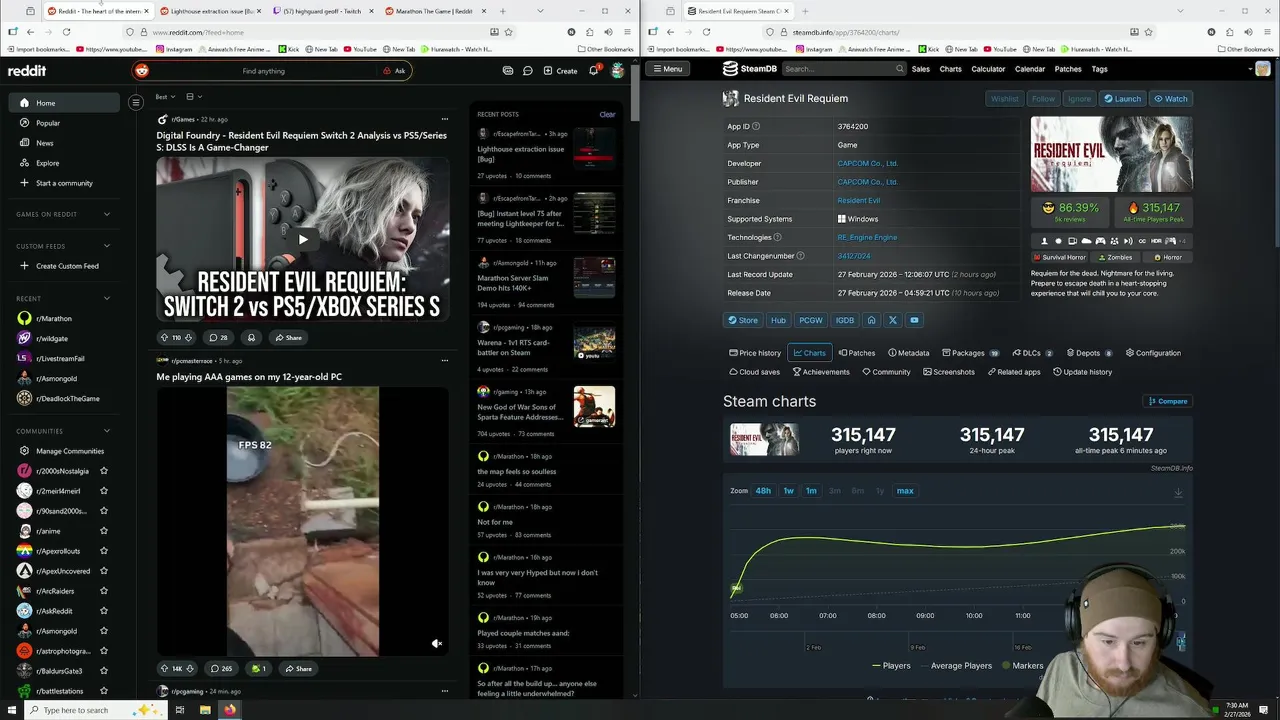This screenshot has height=720, width=1280.
Task: Open Task View on Windows taskbar
Action: click(x=180, y=710)
